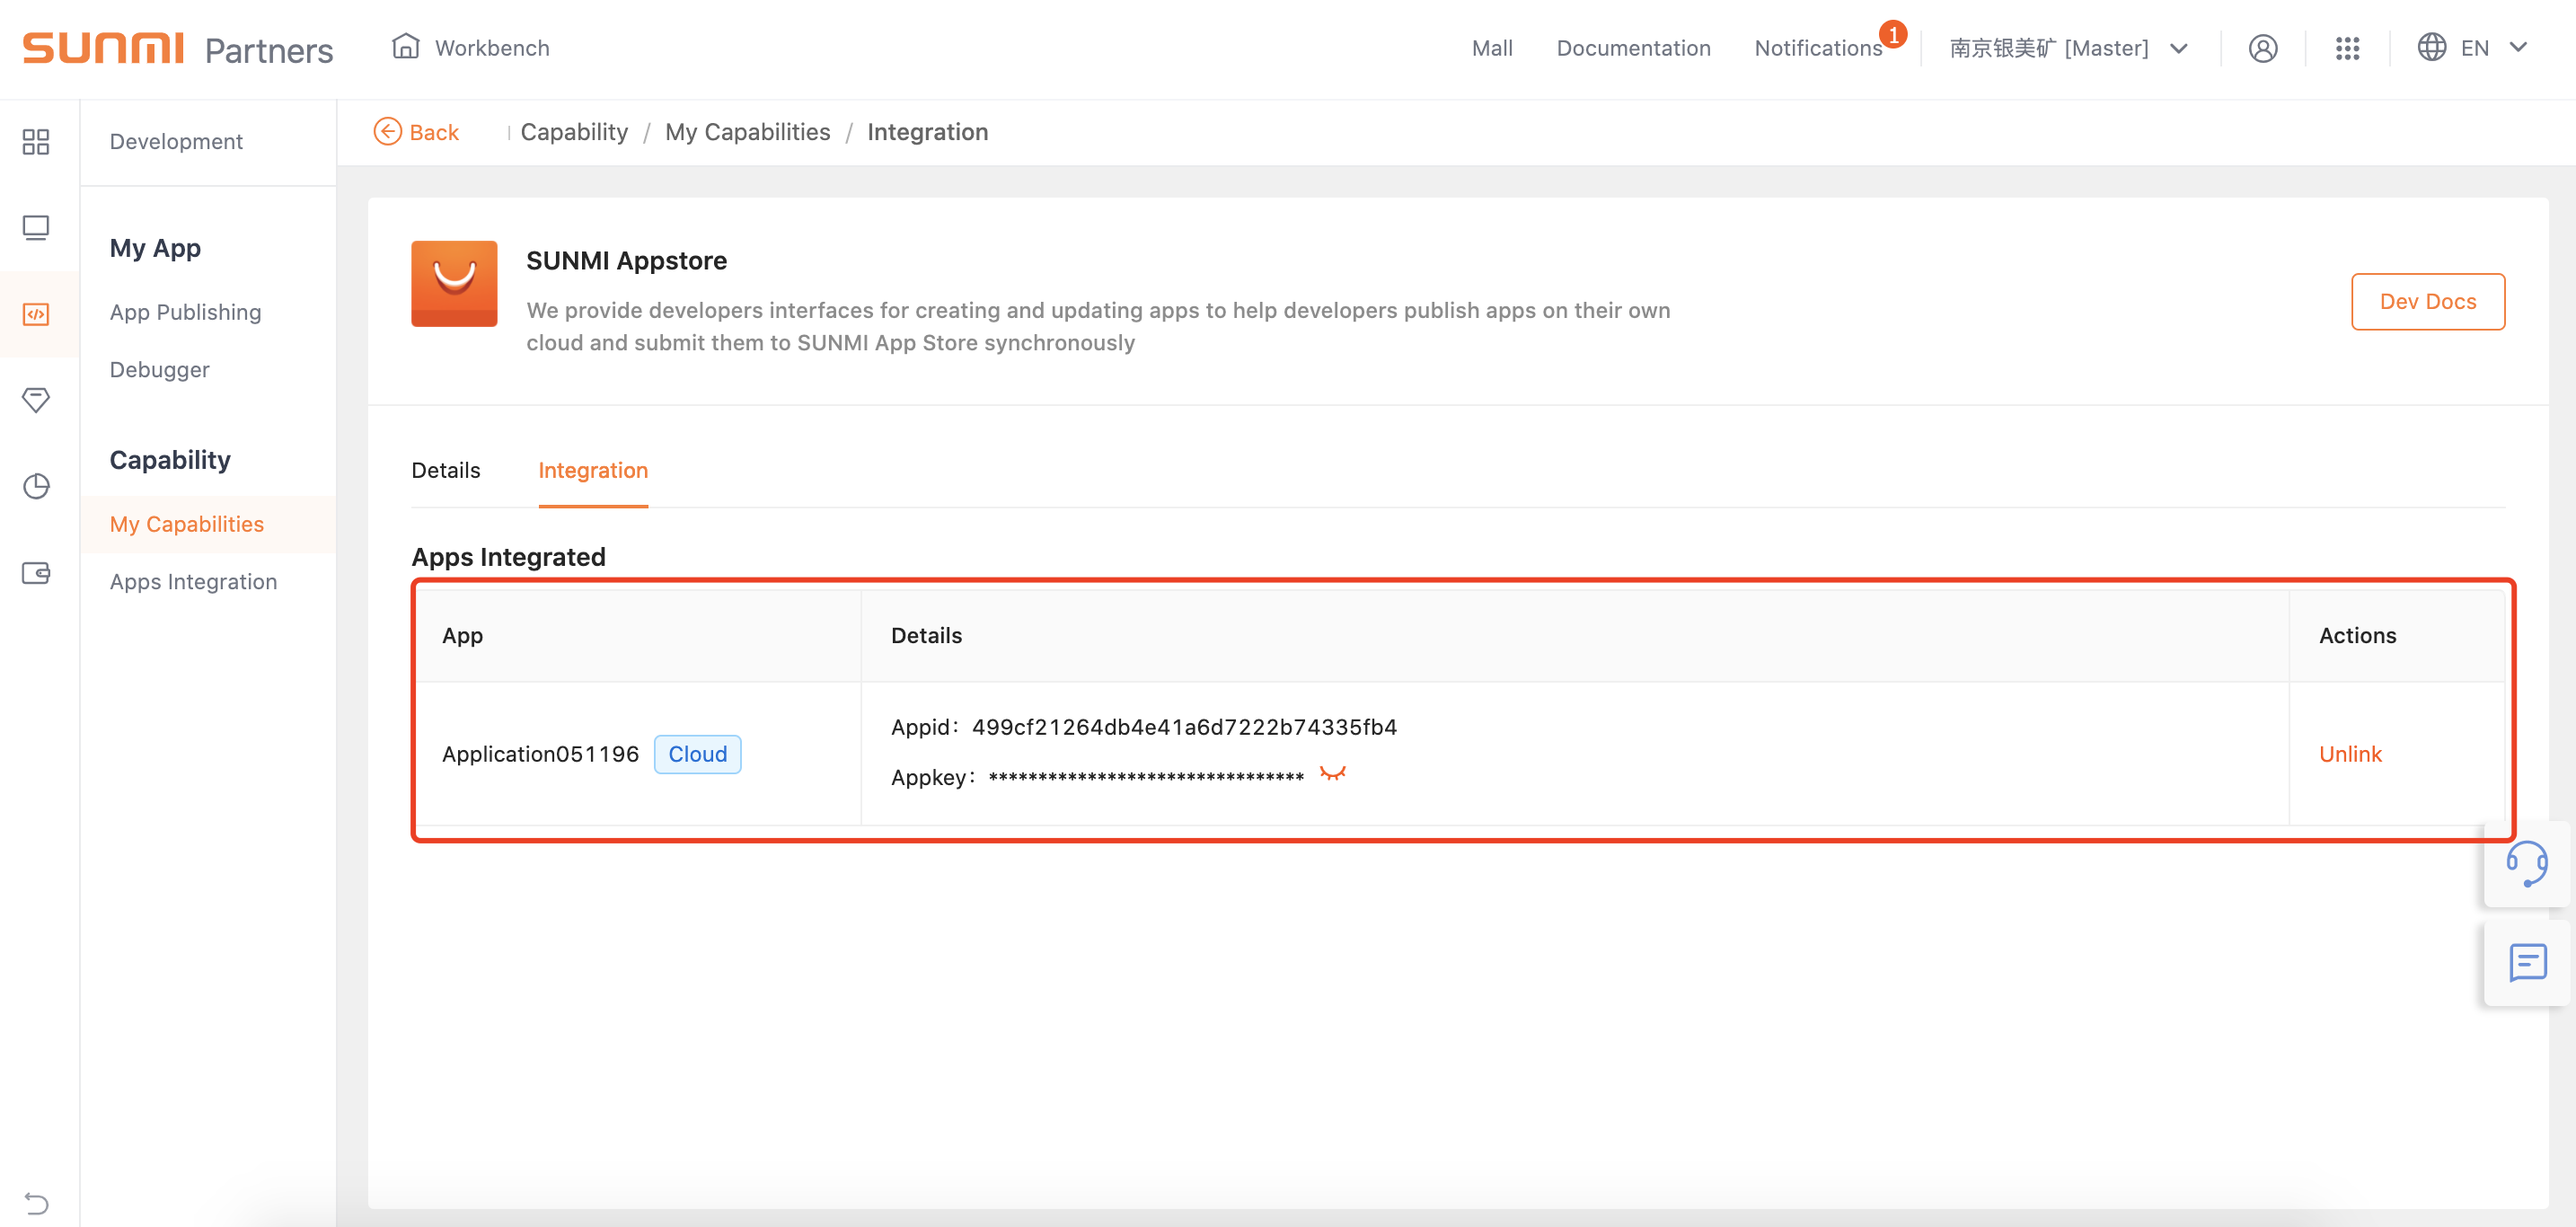
Task: Click the SUNMI Partners logo
Action: click(178, 48)
